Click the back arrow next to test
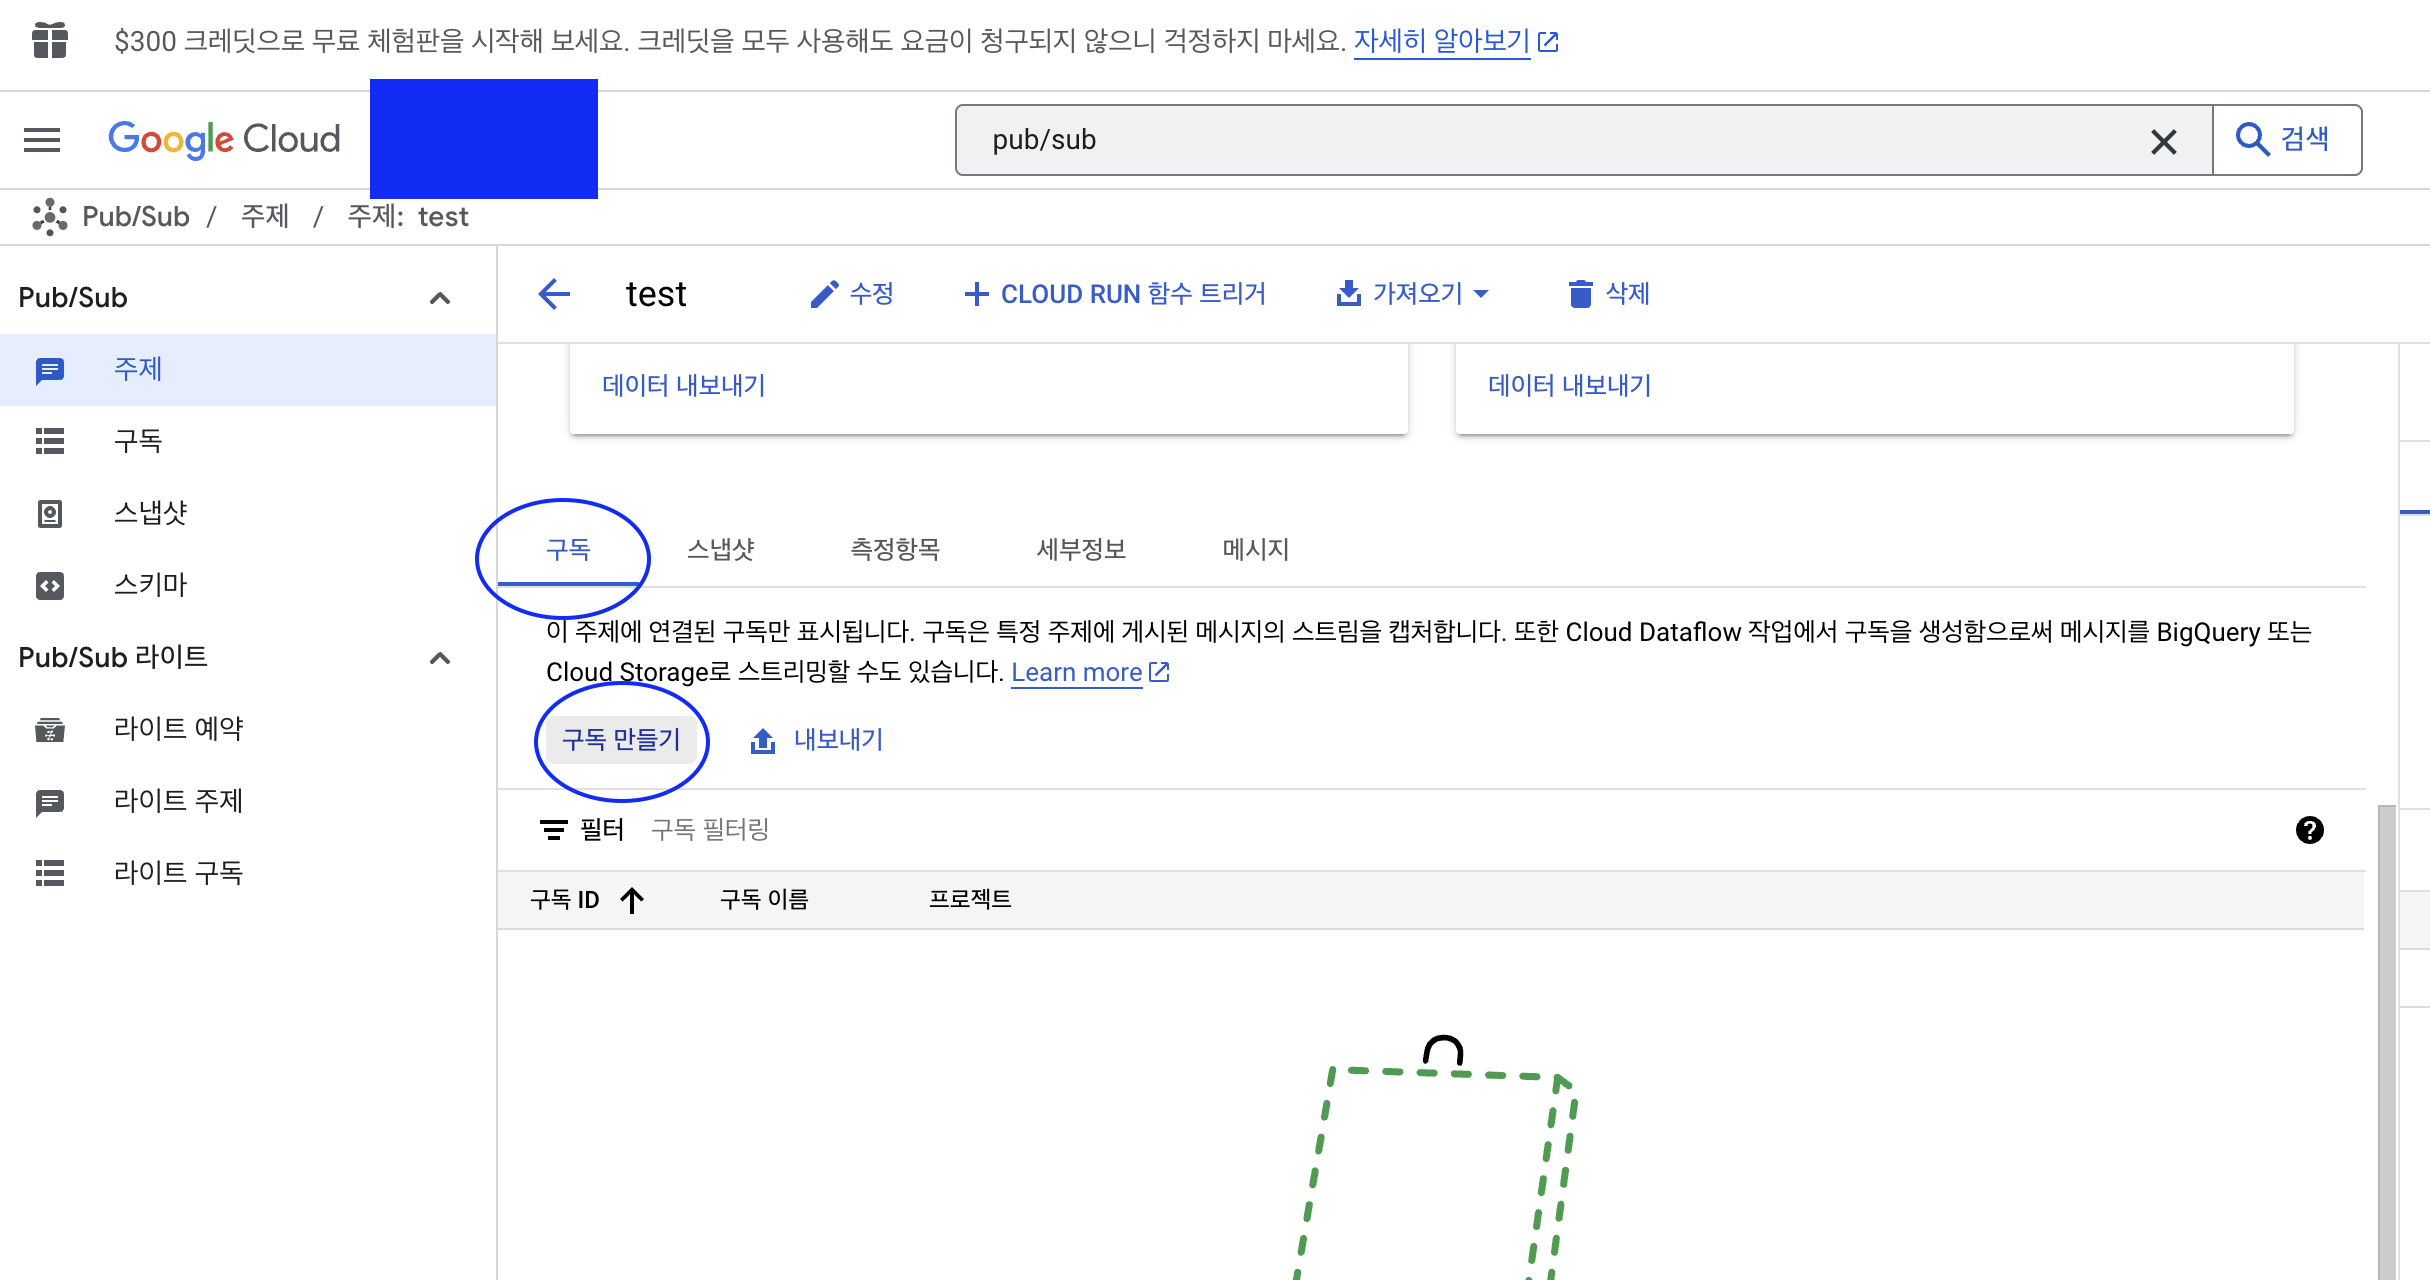The height and width of the screenshot is (1280, 2430). click(554, 294)
